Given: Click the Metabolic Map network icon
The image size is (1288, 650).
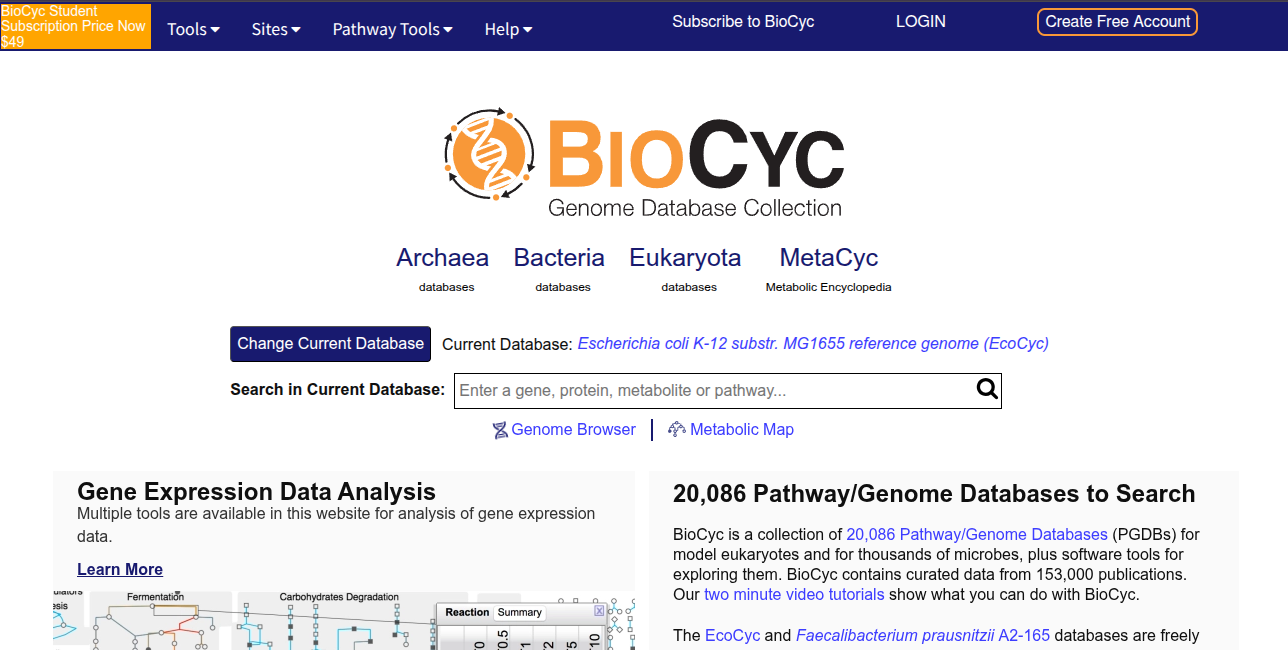Looking at the screenshot, I should (677, 430).
